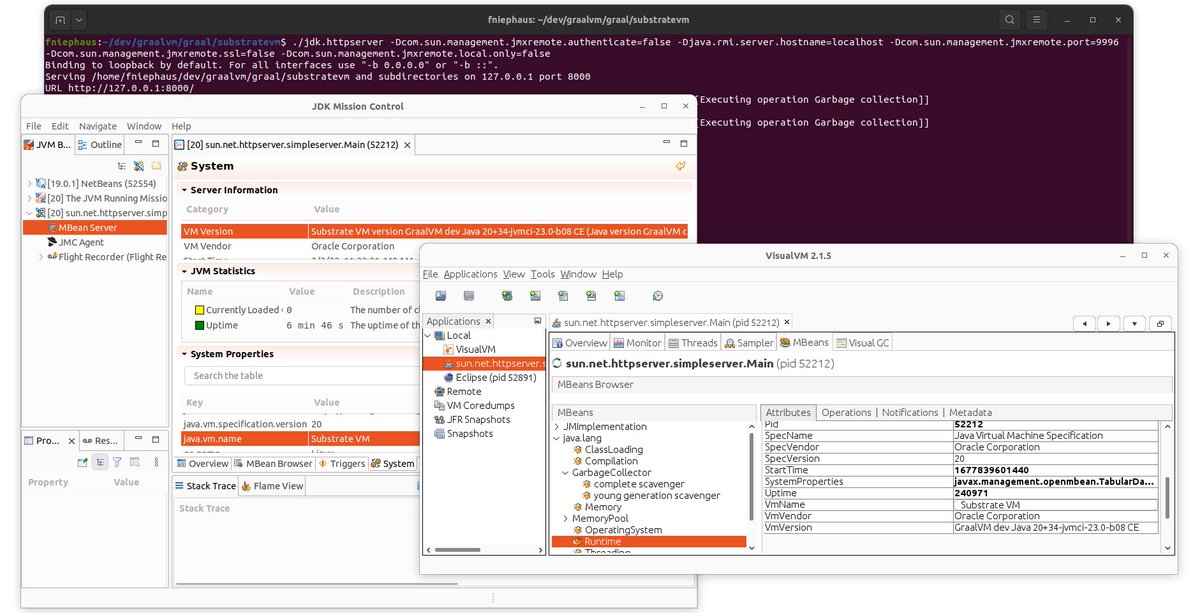The width and height of the screenshot is (1200, 613).
Task: Select OperatingSystem MBean in VisualVM
Action: 616,530
